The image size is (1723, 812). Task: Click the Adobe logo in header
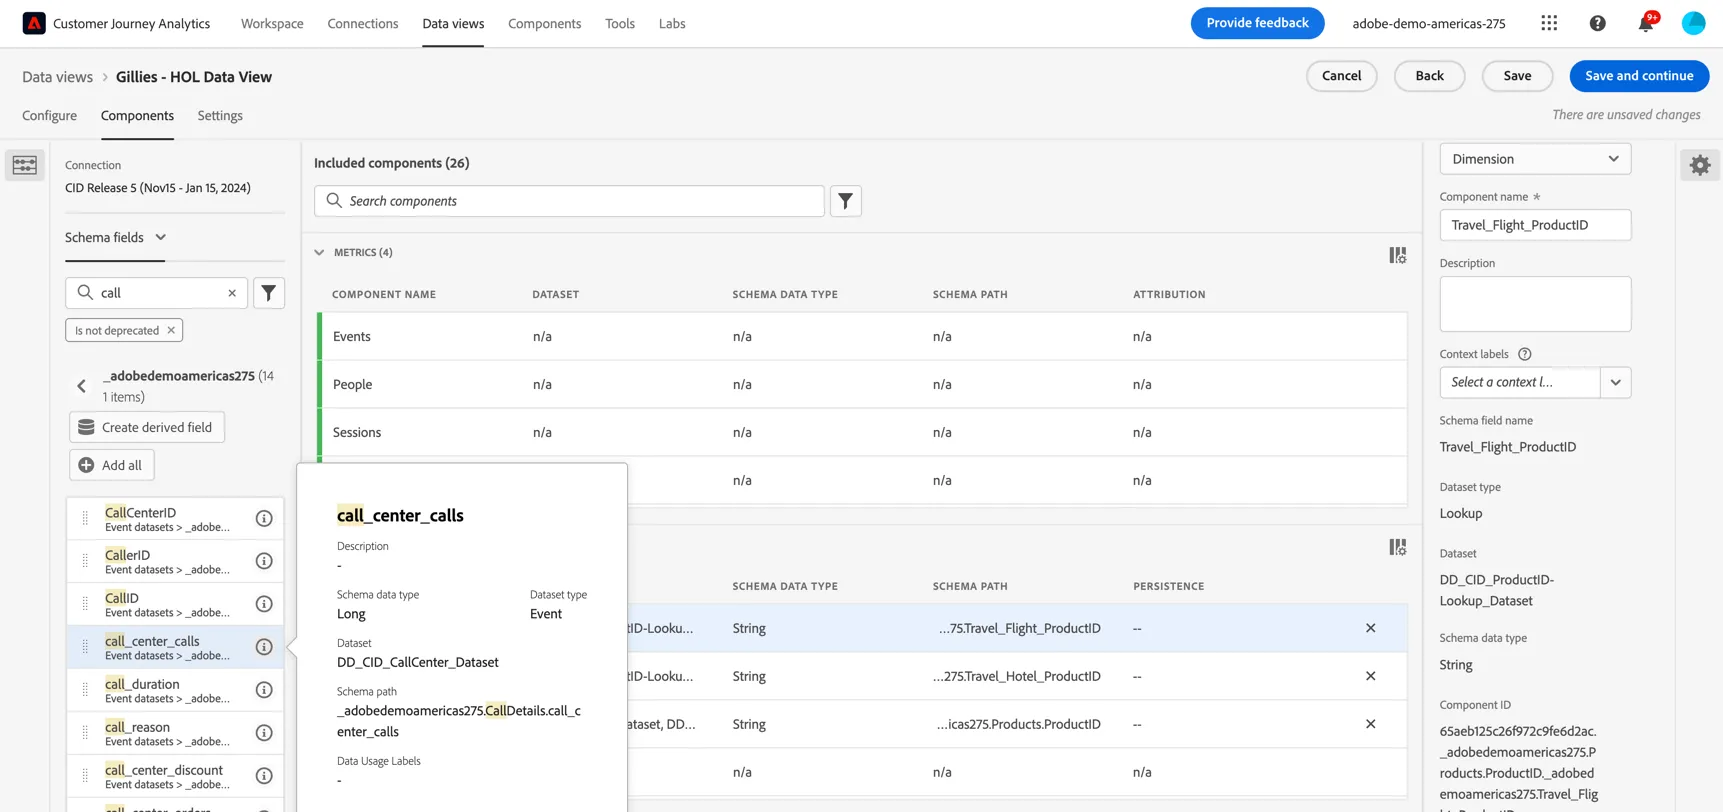tap(34, 23)
